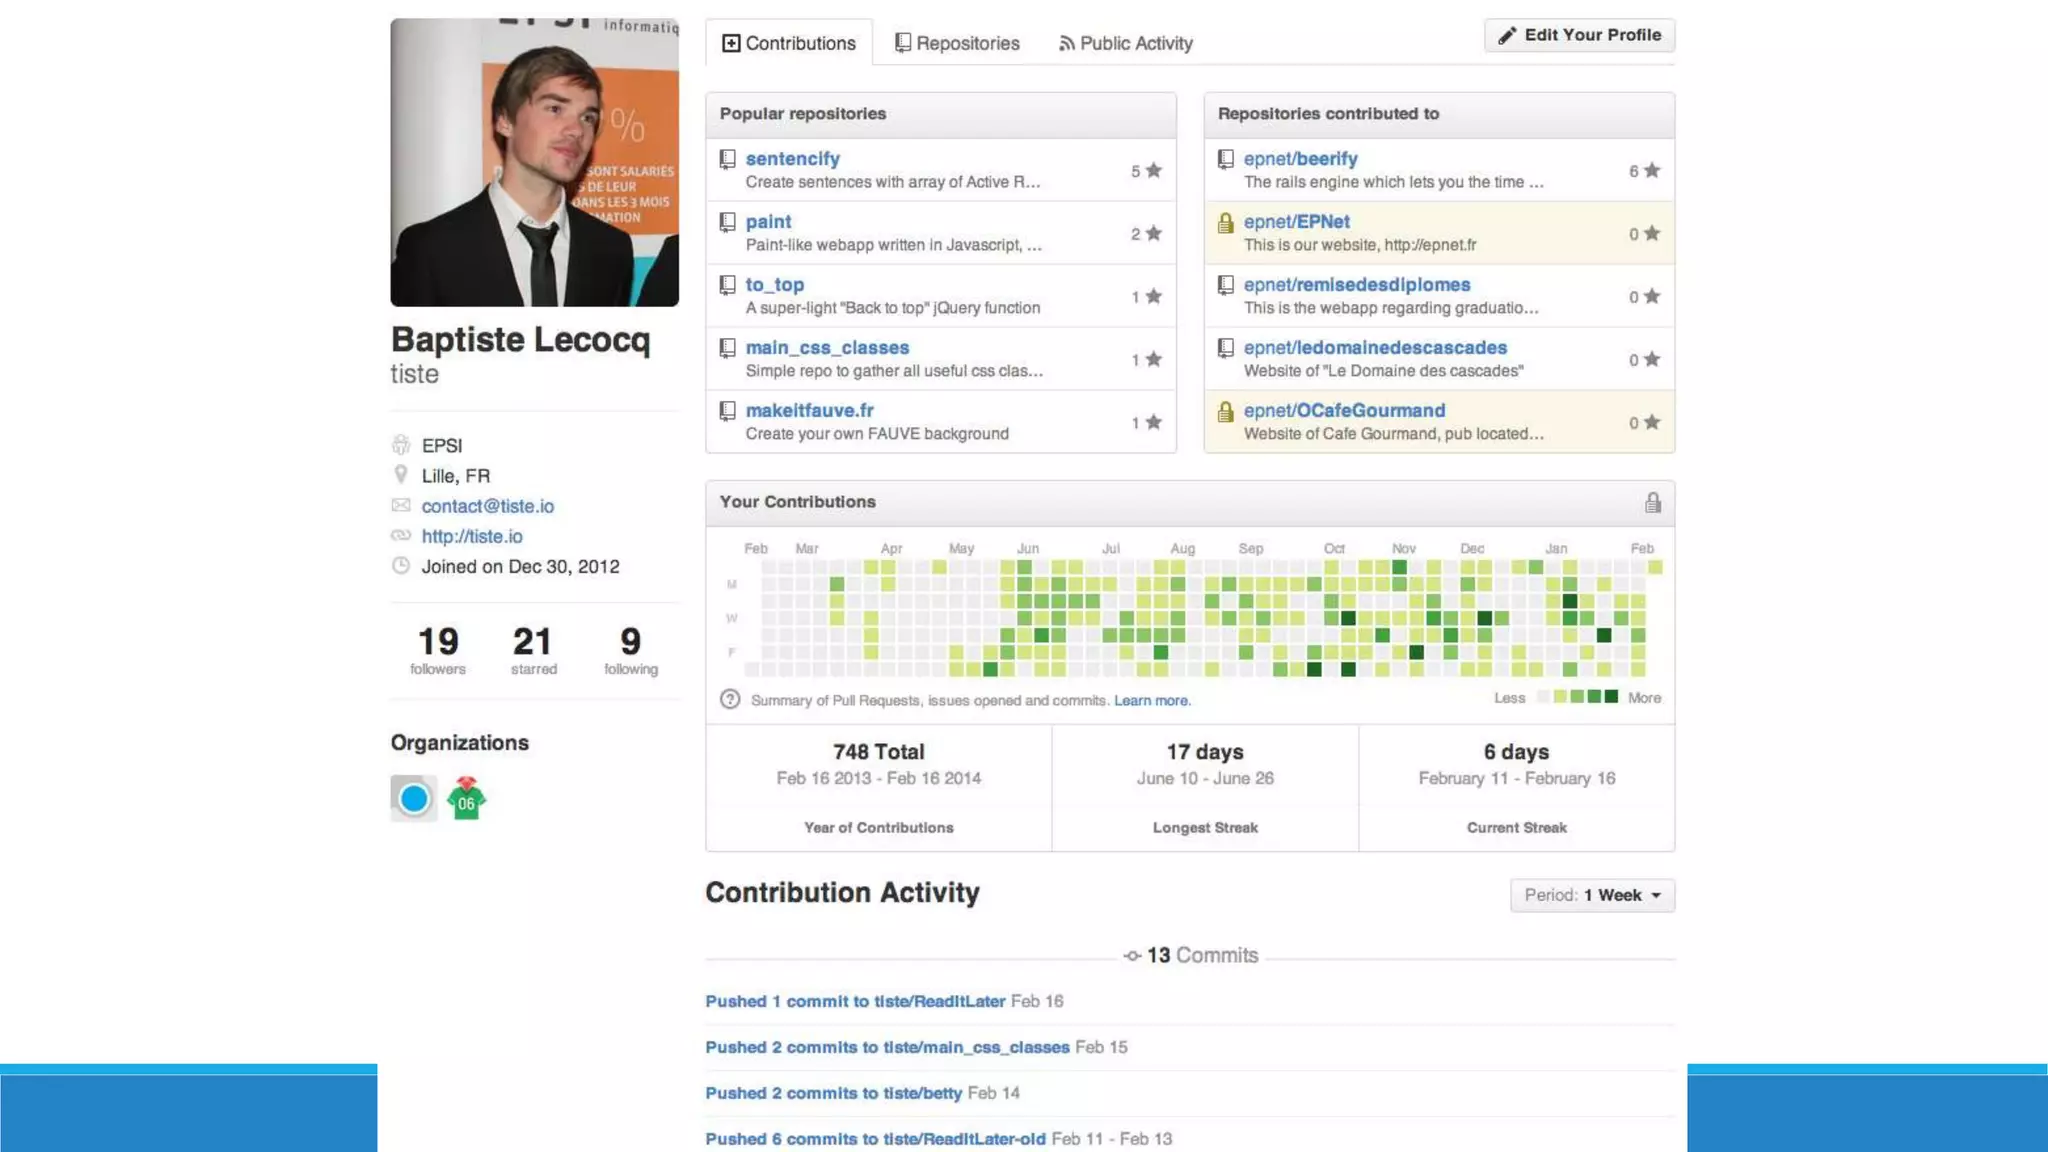Click the lock icon in Your Contributions header
Viewport: 2048px width, 1152px height.
pyautogui.click(x=1652, y=503)
